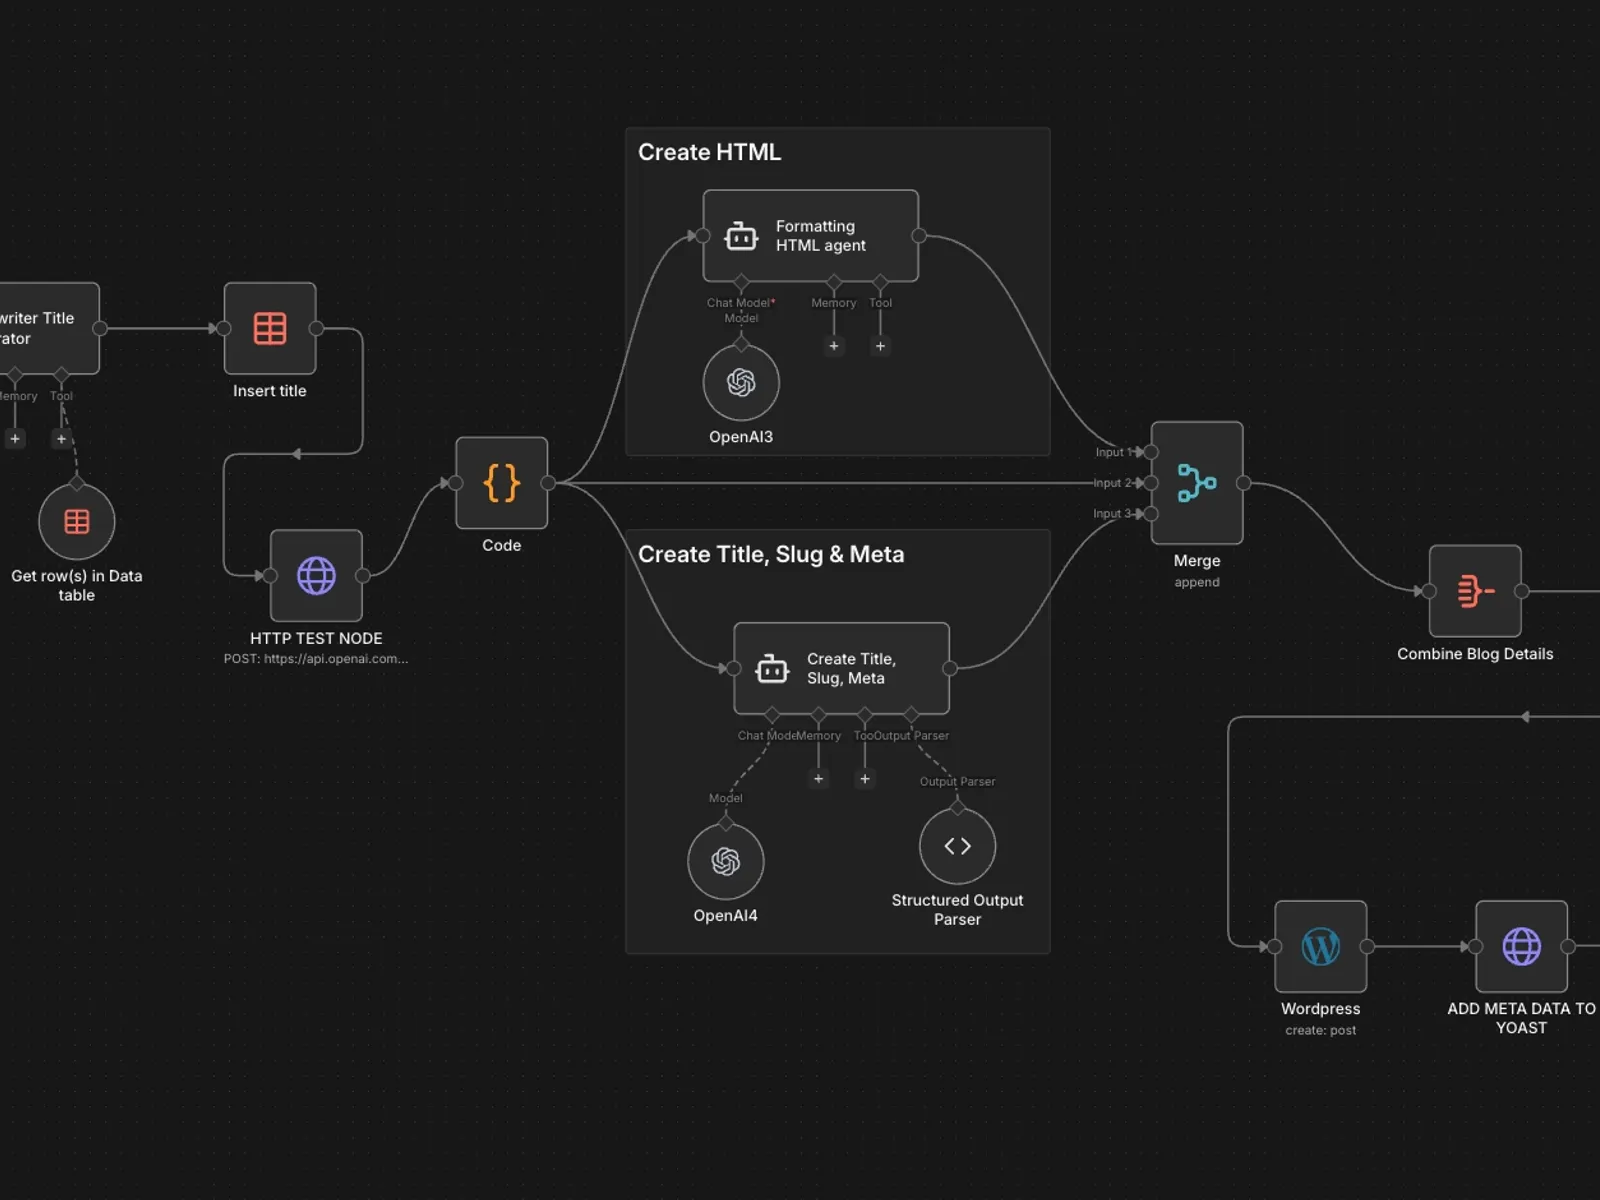Click the Merge node Input 2 connector
The width and height of the screenshot is (1600, 1200).
(1151, 483)
